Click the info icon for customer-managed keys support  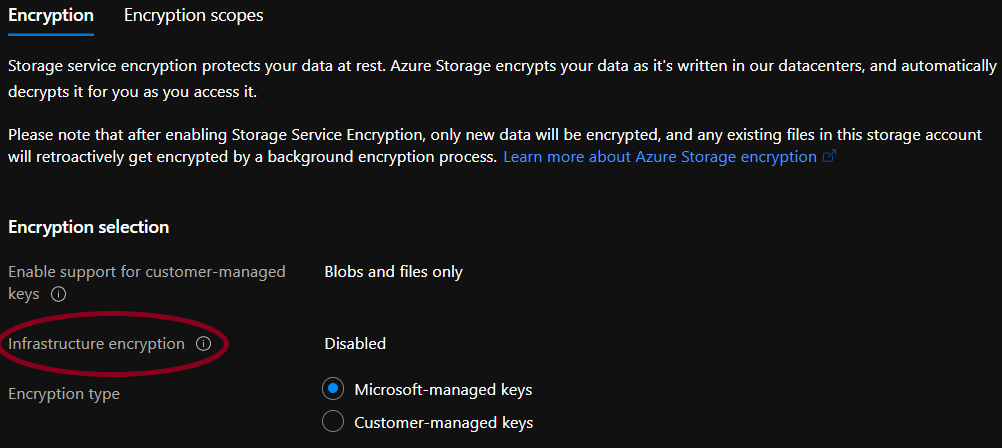58,294
